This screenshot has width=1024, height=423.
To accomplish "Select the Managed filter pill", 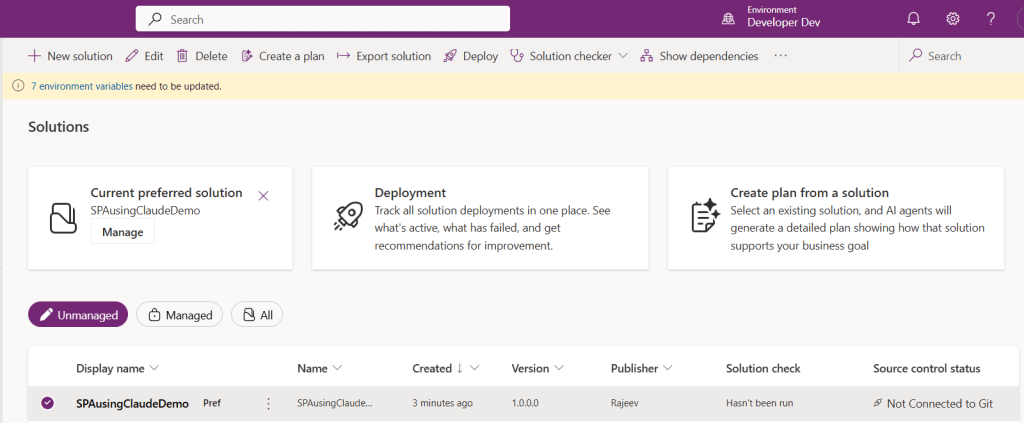I will (x=179, y=315).
